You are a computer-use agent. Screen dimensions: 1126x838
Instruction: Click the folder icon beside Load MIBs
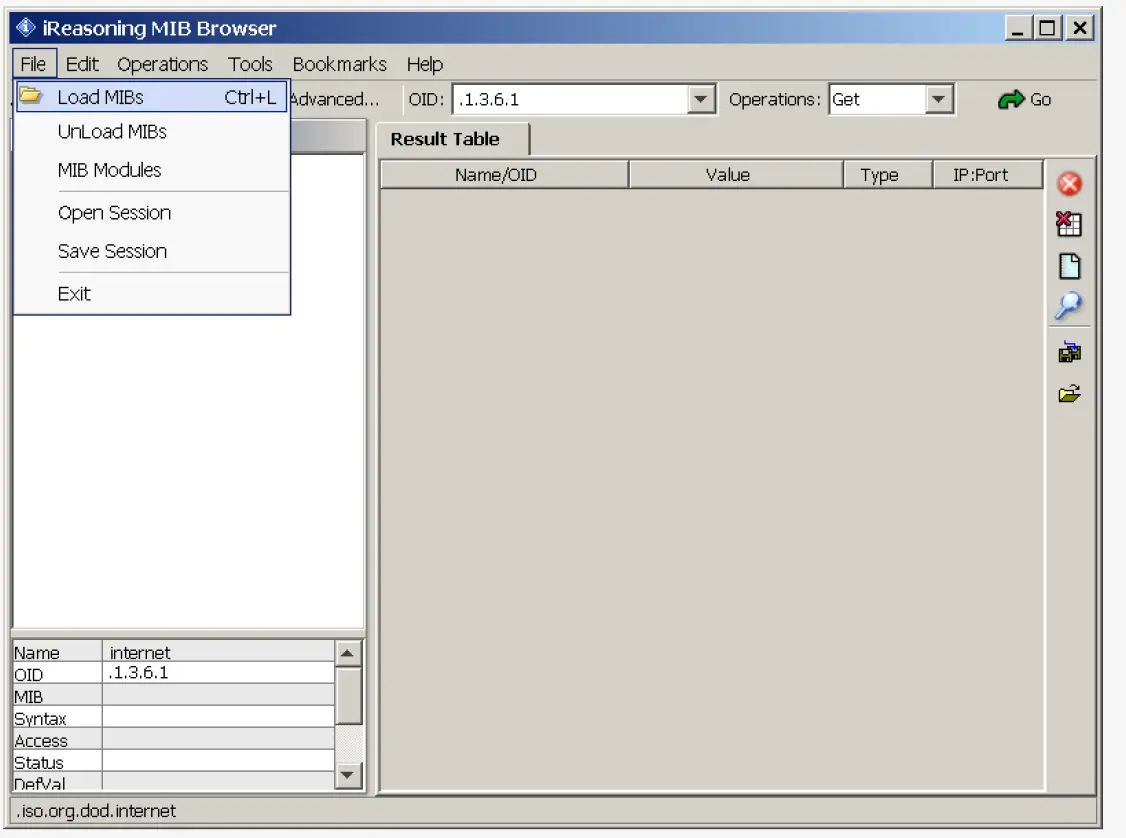coord(31,96)
